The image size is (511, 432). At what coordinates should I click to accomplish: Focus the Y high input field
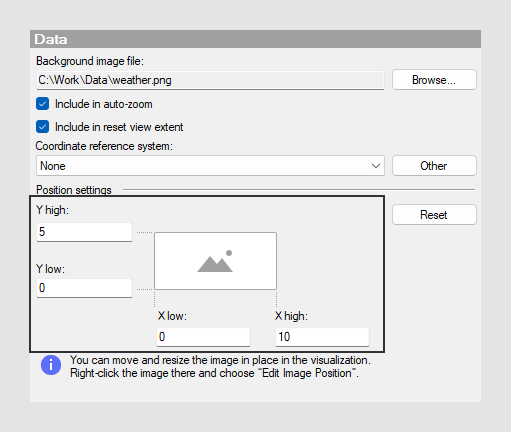coord(84,232)
